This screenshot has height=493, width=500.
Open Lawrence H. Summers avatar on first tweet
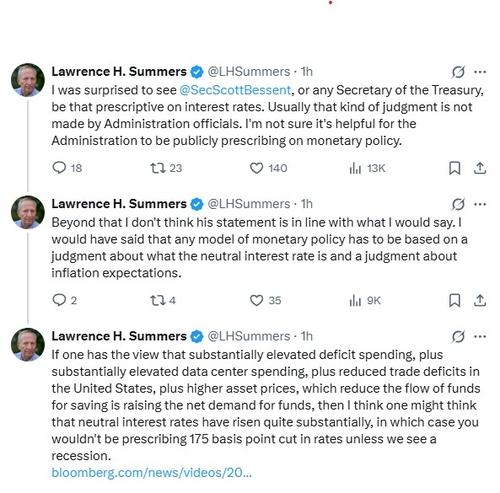(28, 80)
